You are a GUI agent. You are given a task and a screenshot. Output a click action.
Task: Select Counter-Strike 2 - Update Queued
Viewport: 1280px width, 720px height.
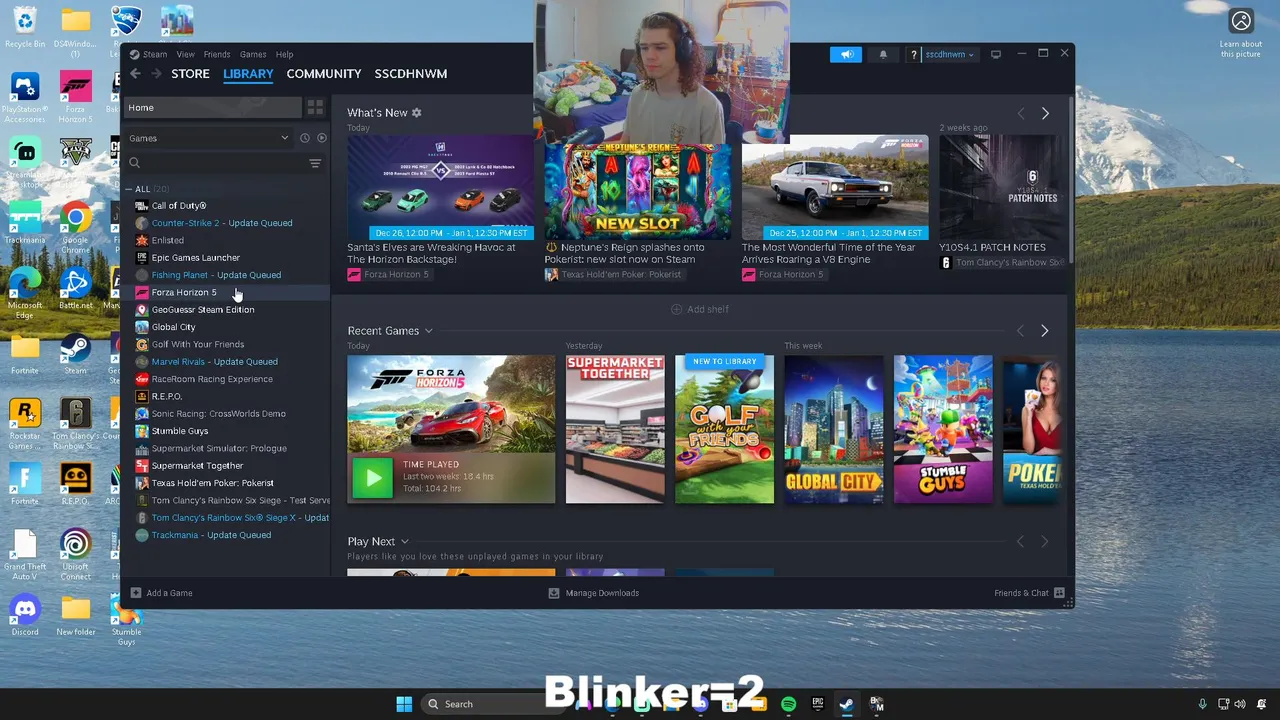(x=222, y=223)
